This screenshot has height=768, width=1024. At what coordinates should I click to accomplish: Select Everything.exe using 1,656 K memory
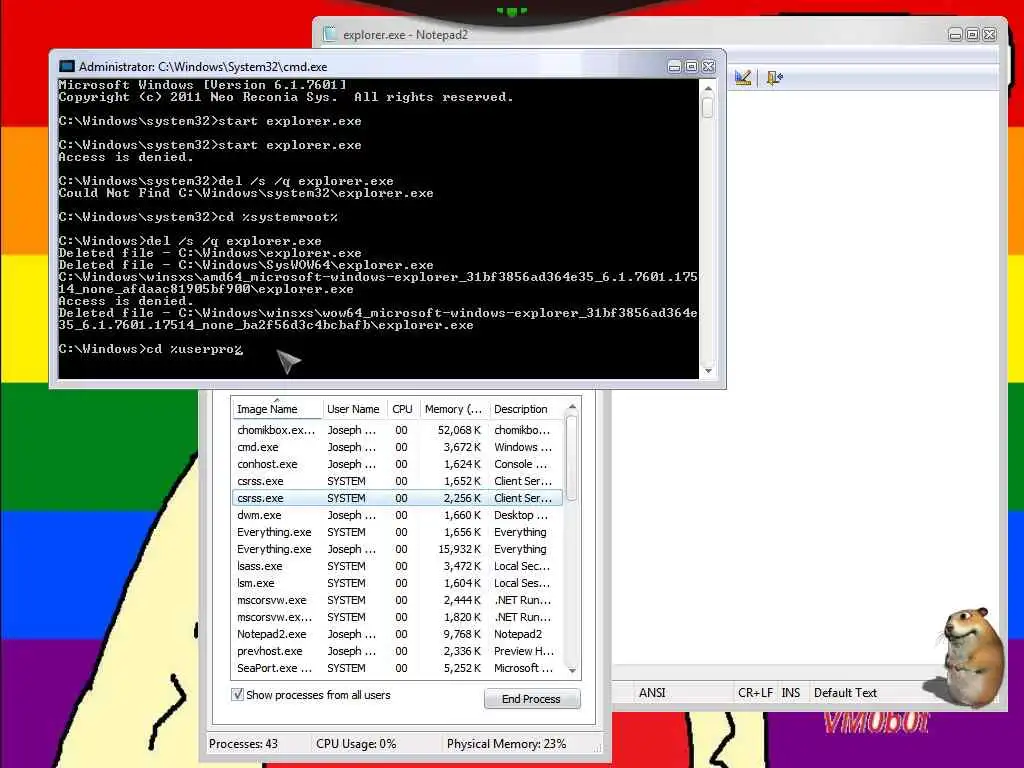coord(397,532)
